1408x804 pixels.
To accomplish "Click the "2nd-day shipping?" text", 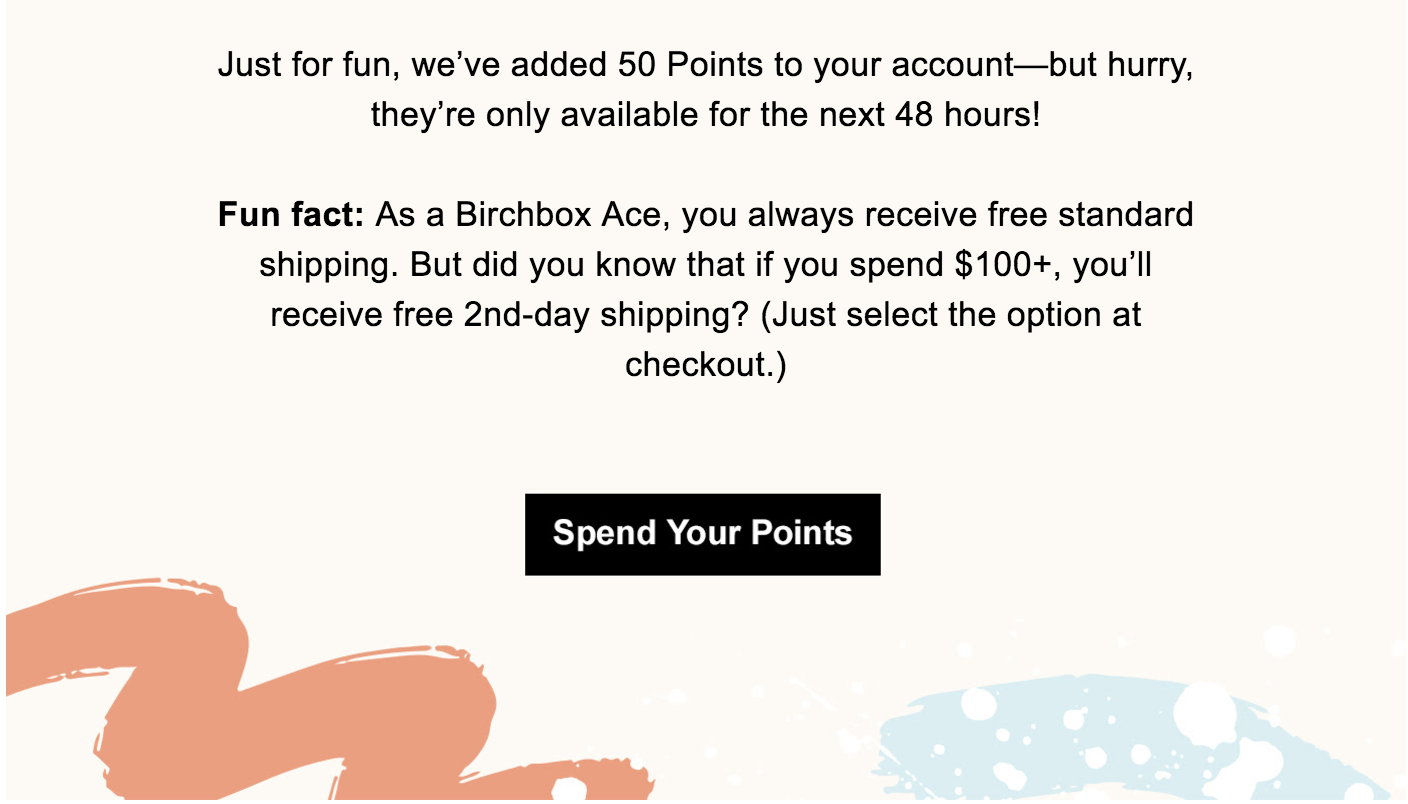I will point(606,315).
